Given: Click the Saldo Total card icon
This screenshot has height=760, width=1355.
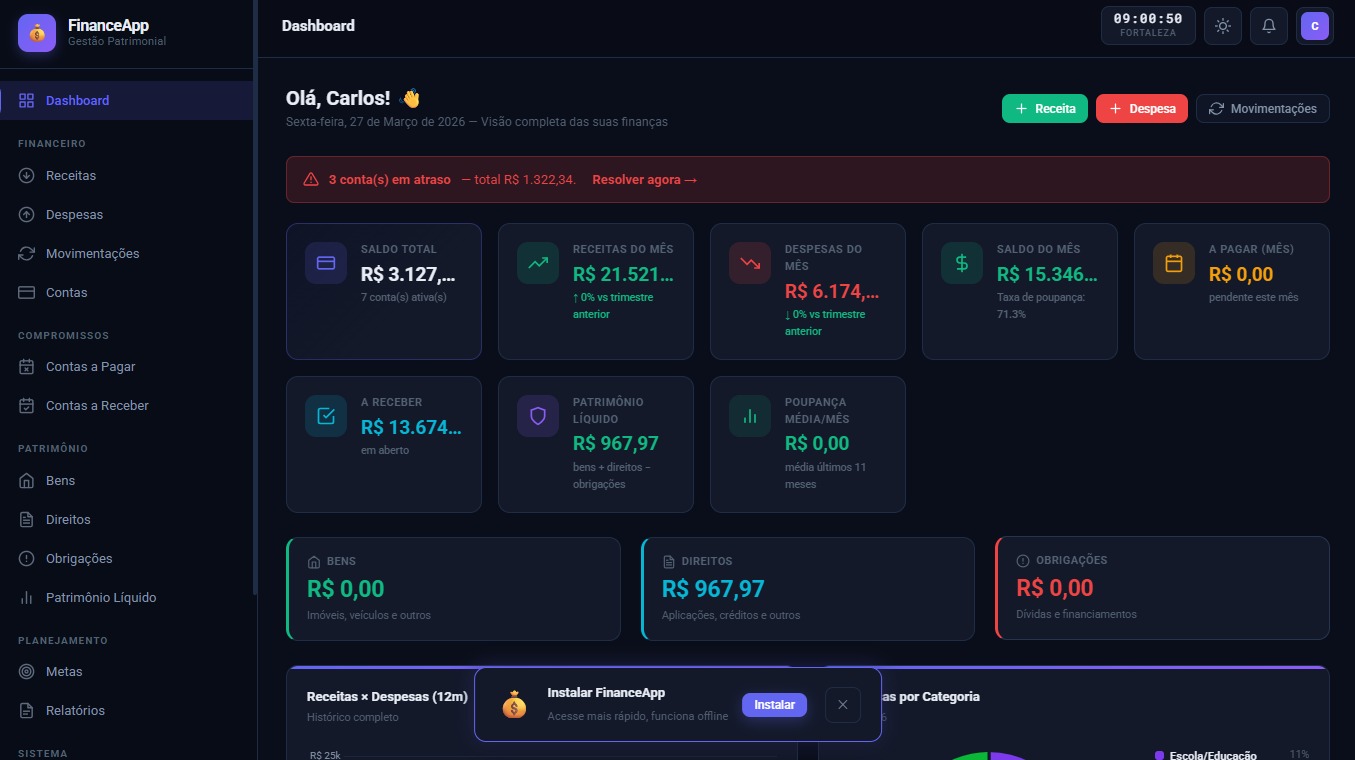Looking at the screenshot, I should [326, 263].
